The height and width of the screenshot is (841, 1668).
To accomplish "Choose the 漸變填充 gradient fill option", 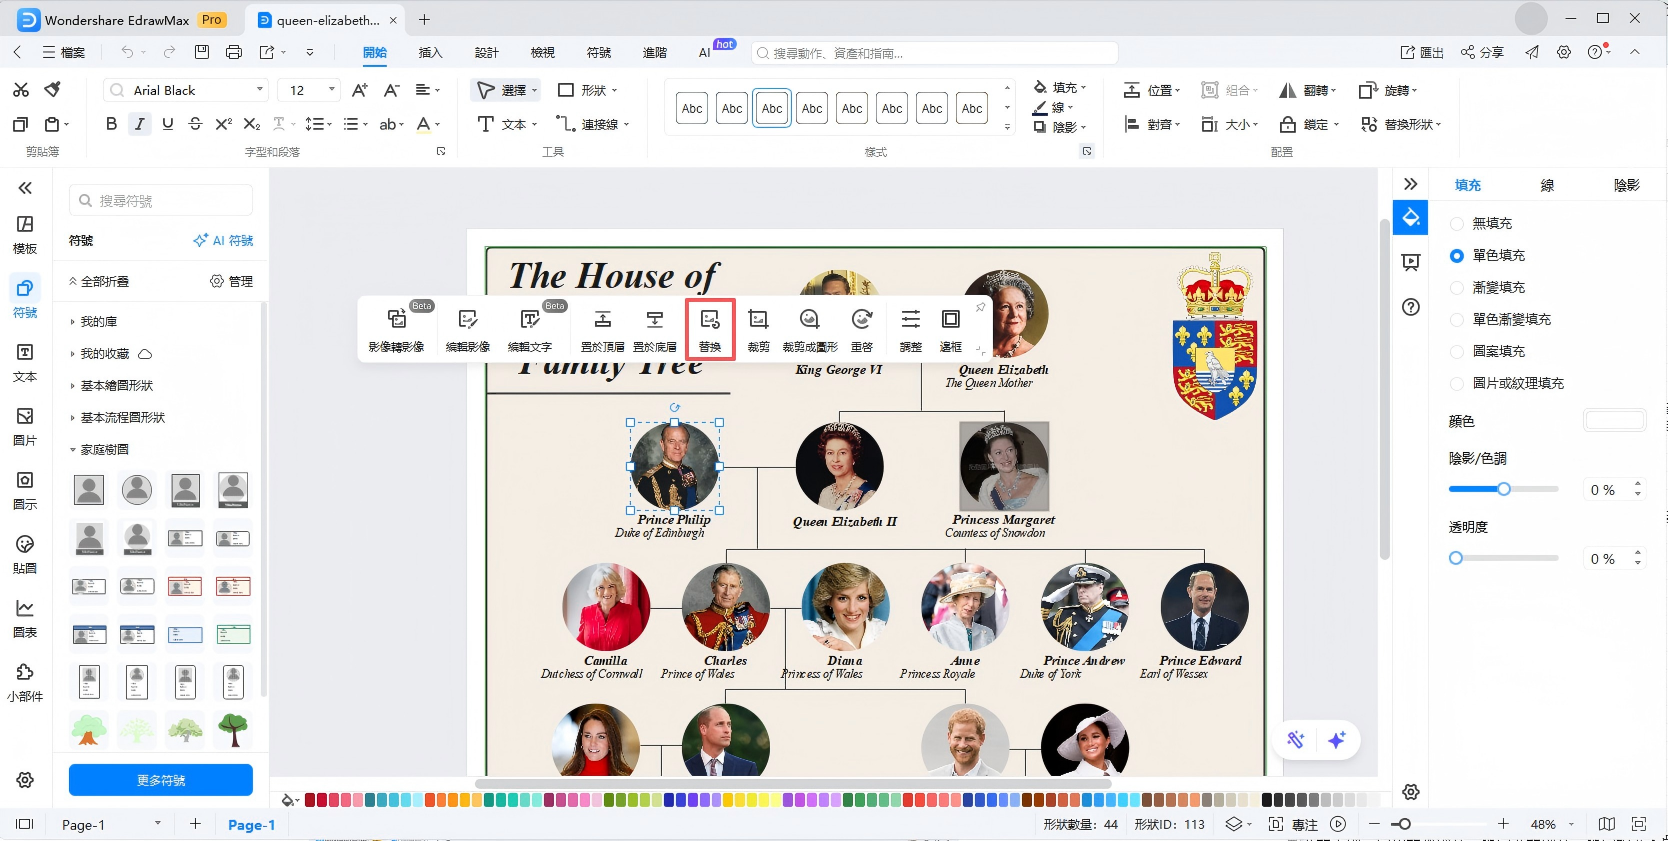I will coord(1457,288).
